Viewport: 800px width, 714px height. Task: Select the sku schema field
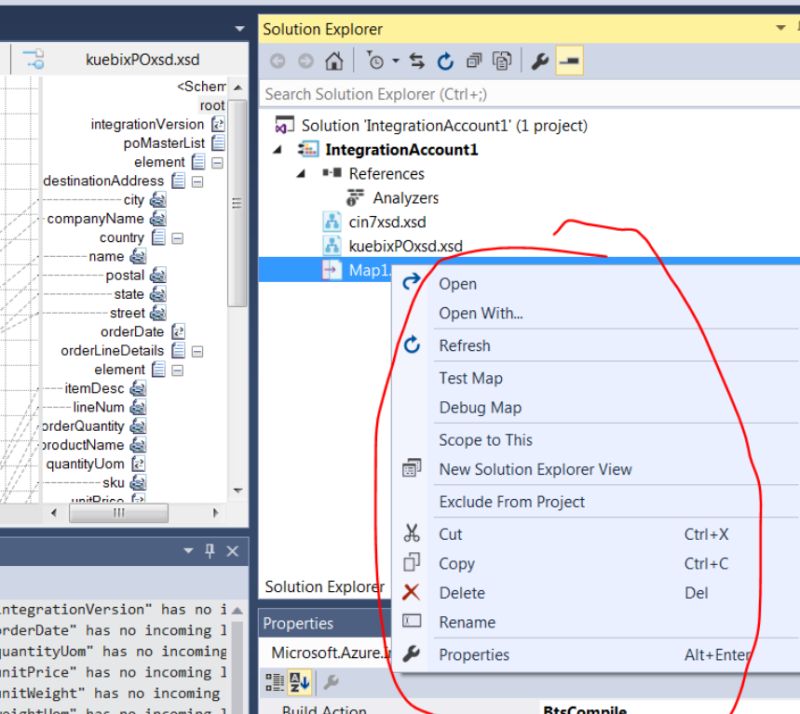click(113, 483)
